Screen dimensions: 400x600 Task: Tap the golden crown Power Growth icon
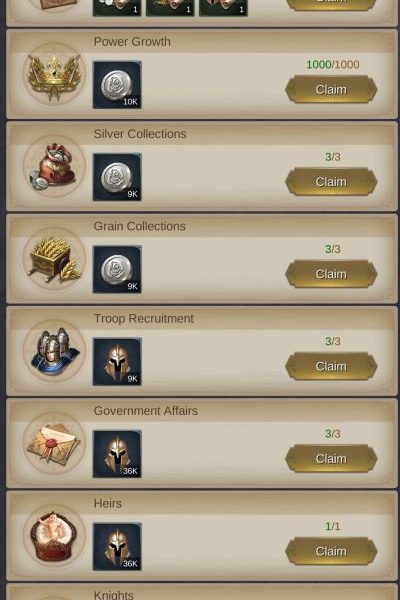[54, 75]
